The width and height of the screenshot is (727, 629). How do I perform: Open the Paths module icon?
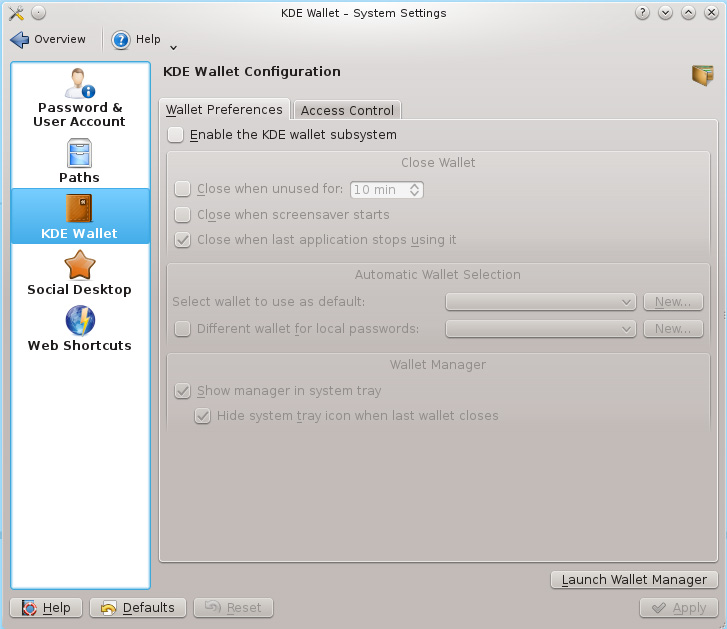click(x=79, y=153)
